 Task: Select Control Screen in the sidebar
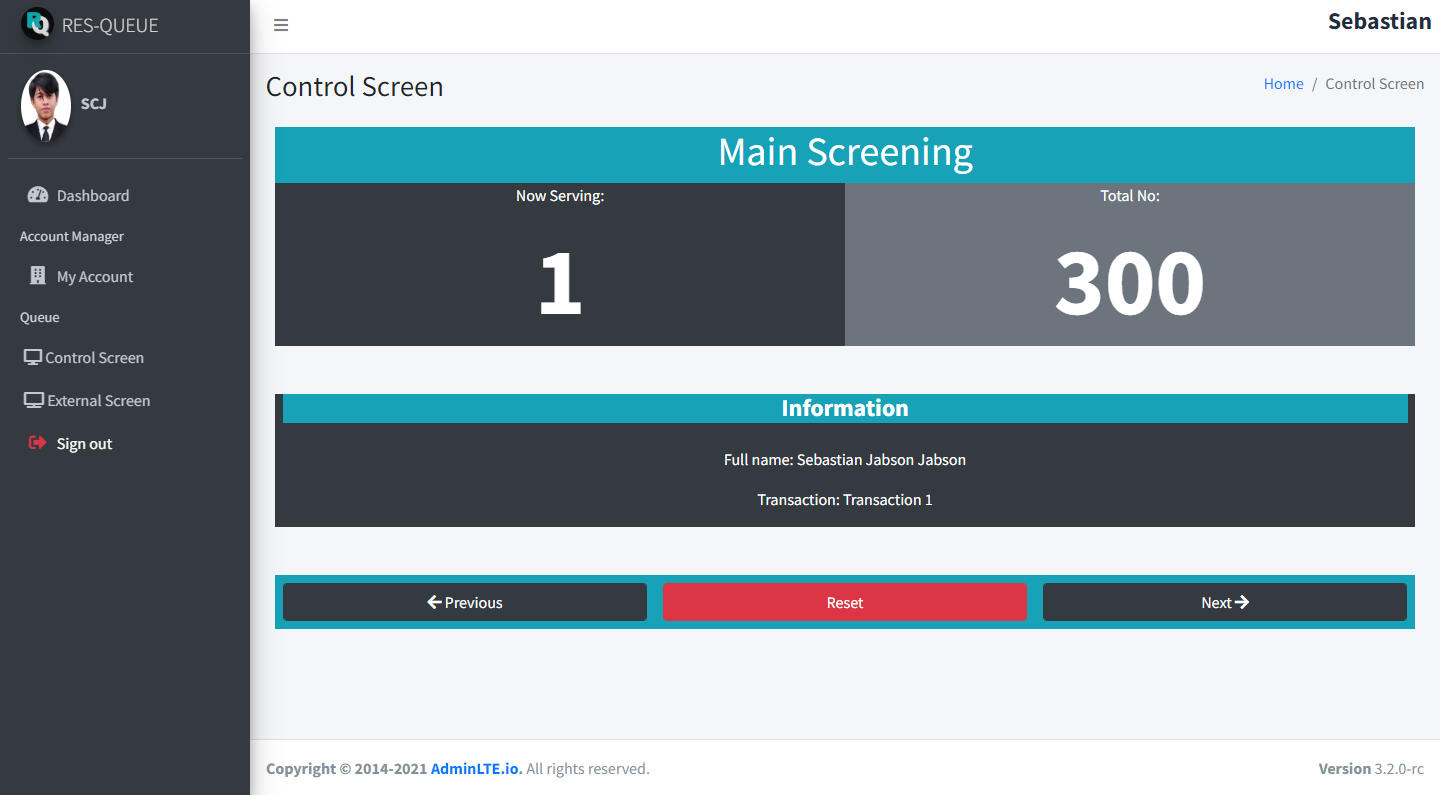point(125,357)
